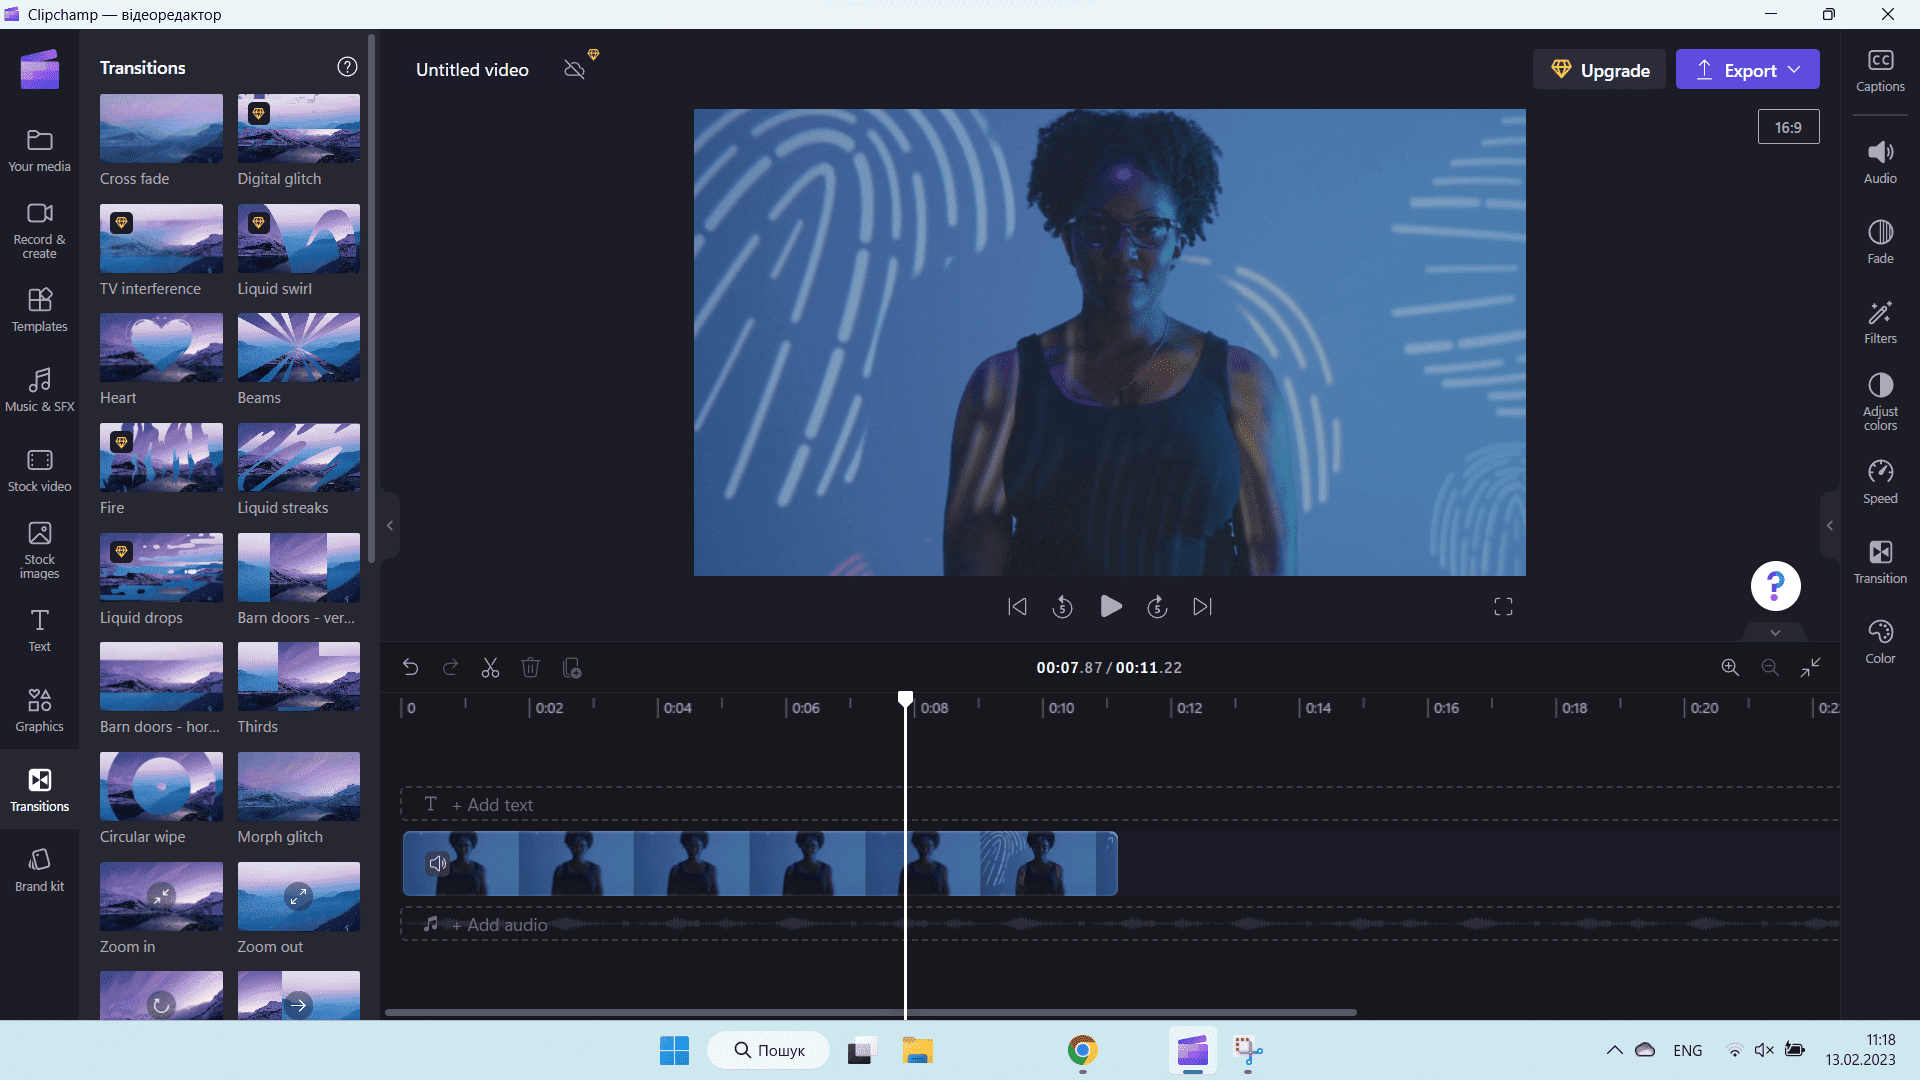
Task: Open the Transition settings icon
Action: click(1879, 560)
